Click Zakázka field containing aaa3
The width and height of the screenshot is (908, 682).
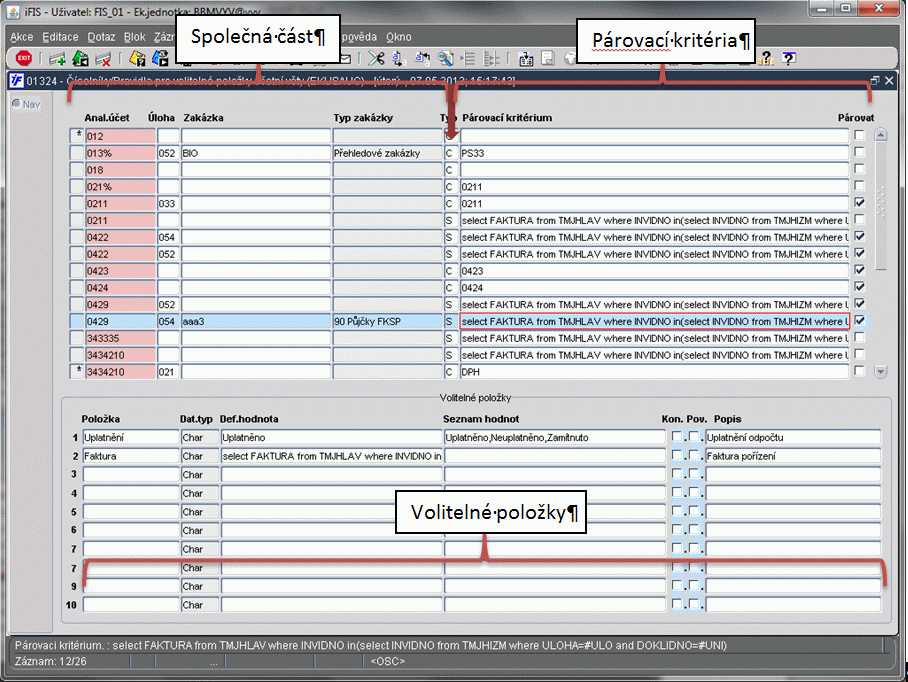(256, 321)
